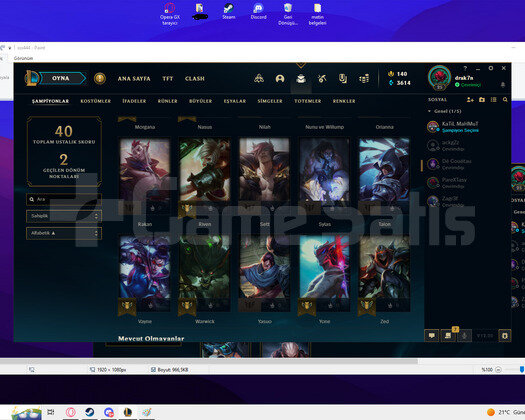Open the İFADELER tab
The image size is (525, 420).
pos(134,101)
